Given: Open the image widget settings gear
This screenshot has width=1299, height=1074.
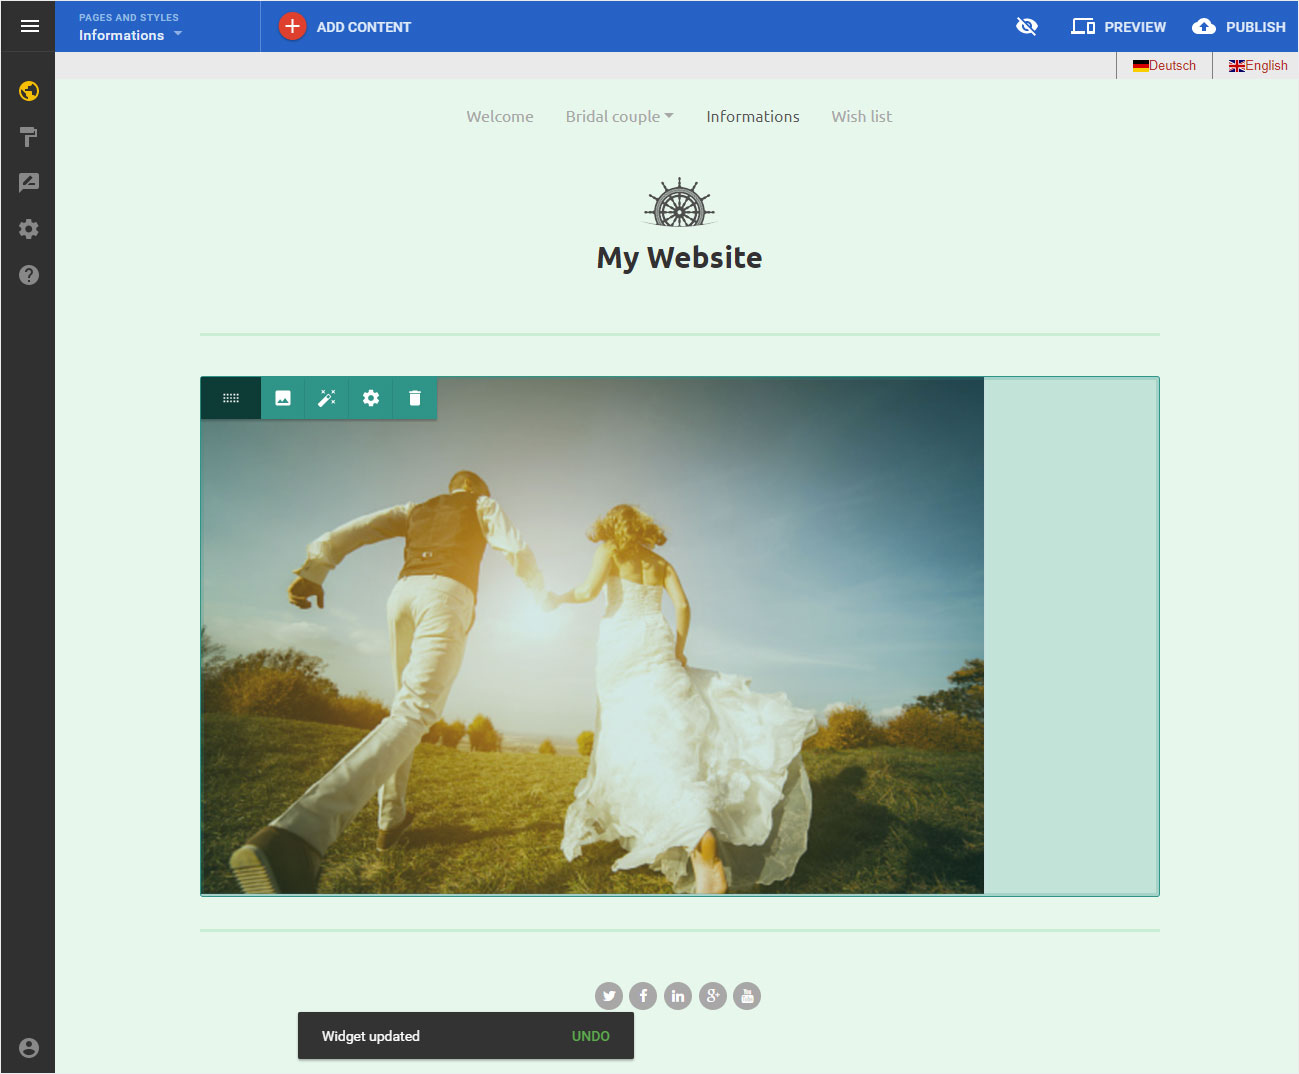Looking at the screenshot, I should coord(371,398).
